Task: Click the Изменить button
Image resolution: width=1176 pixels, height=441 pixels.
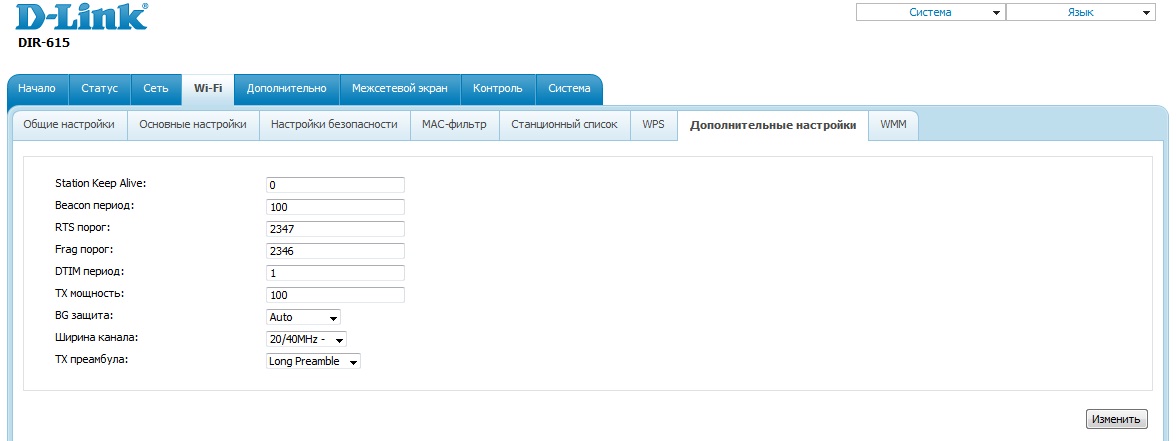Action: pyautogui.click(x=1116, y=419)
